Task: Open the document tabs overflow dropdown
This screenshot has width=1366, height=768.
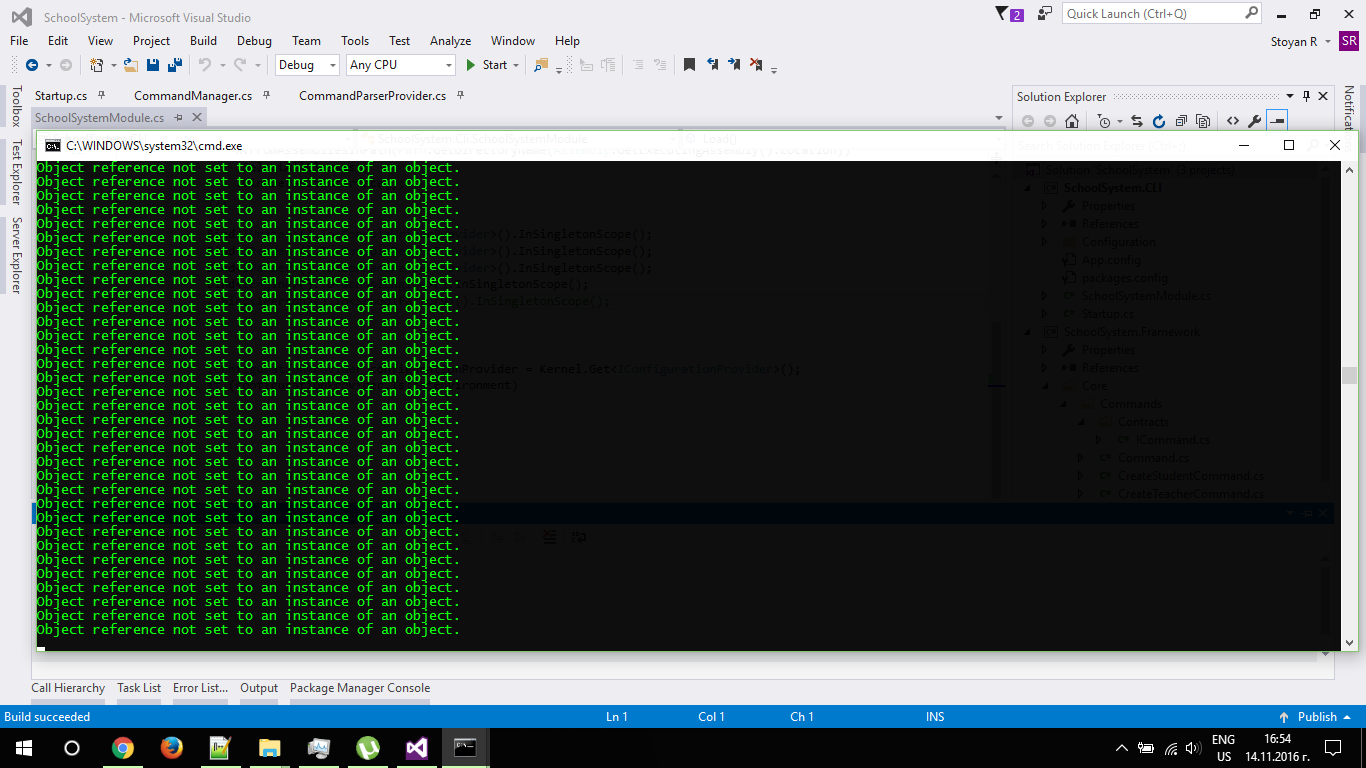Action: click(998, 118)
